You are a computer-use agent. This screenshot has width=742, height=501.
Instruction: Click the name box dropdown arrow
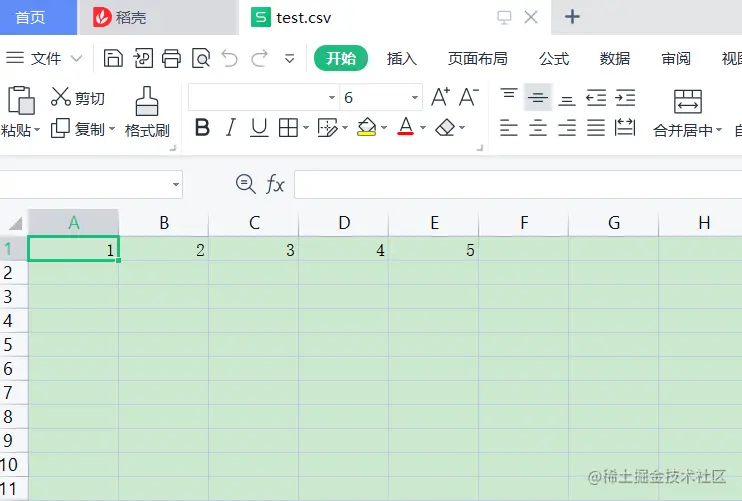pyautogui.click(x=176, y=185)
